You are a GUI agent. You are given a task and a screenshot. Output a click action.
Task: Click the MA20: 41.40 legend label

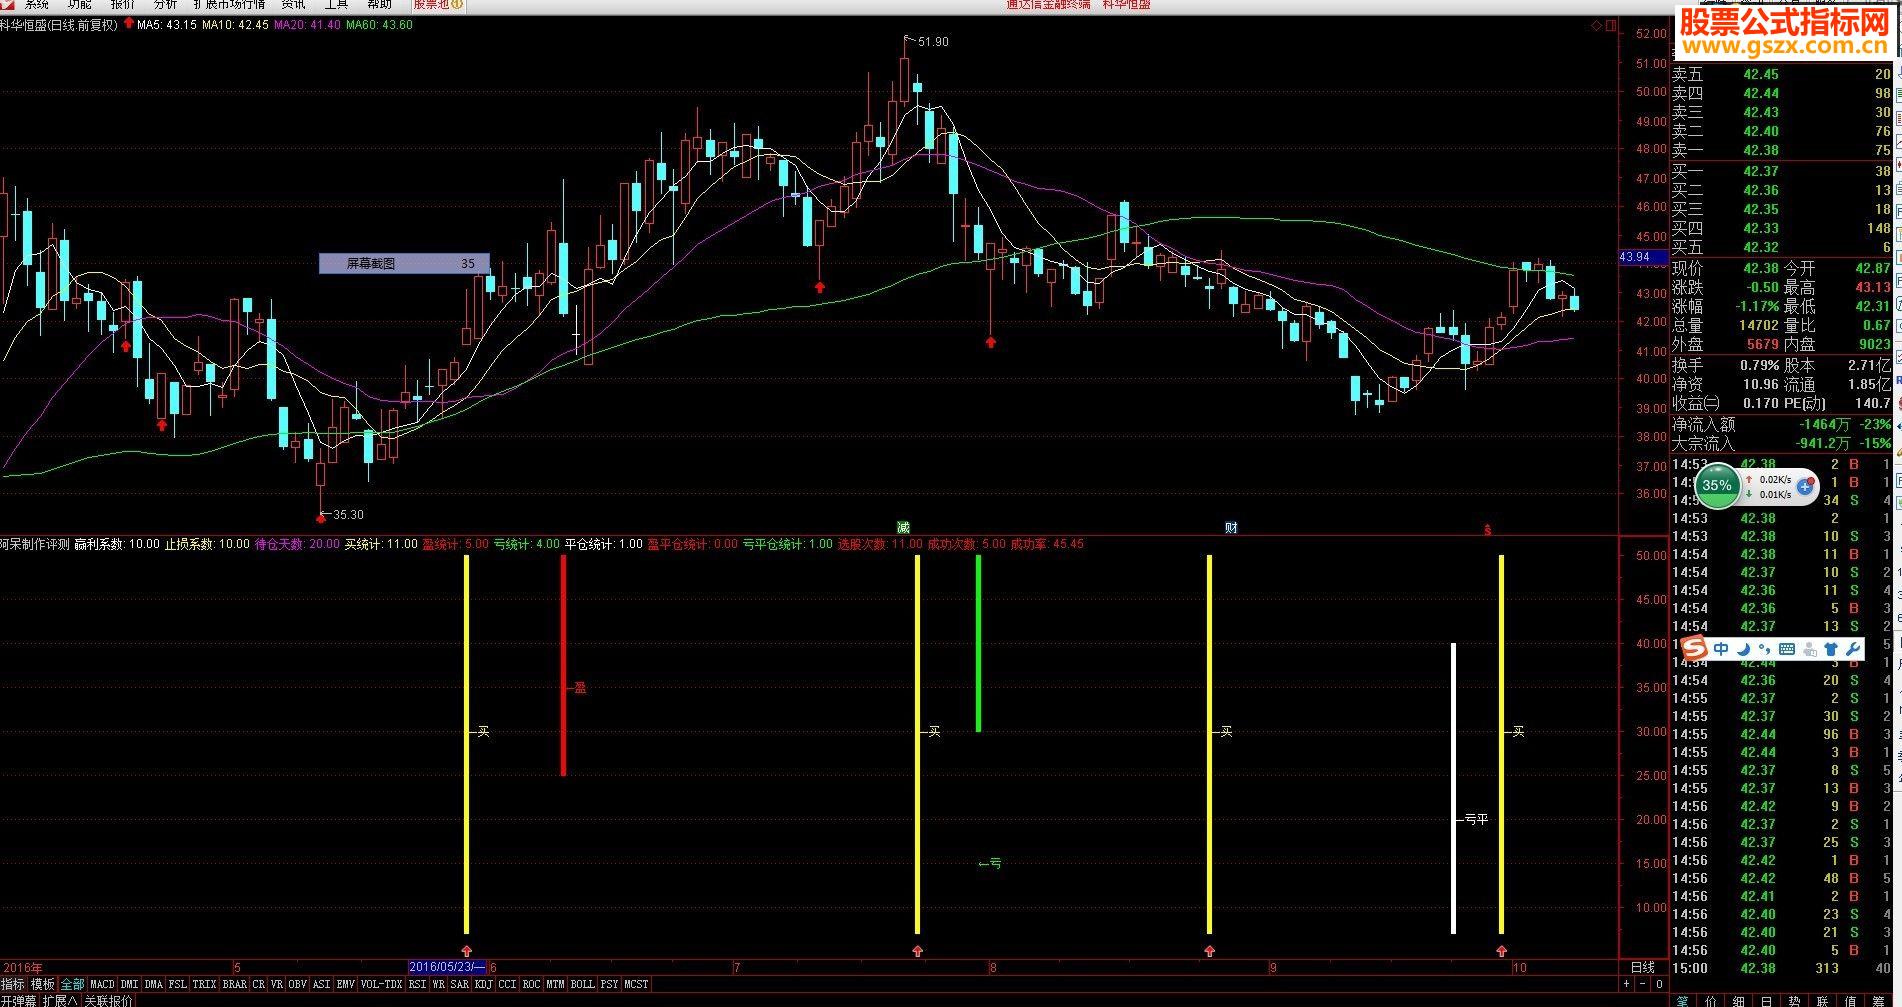(x=307, y=24)
